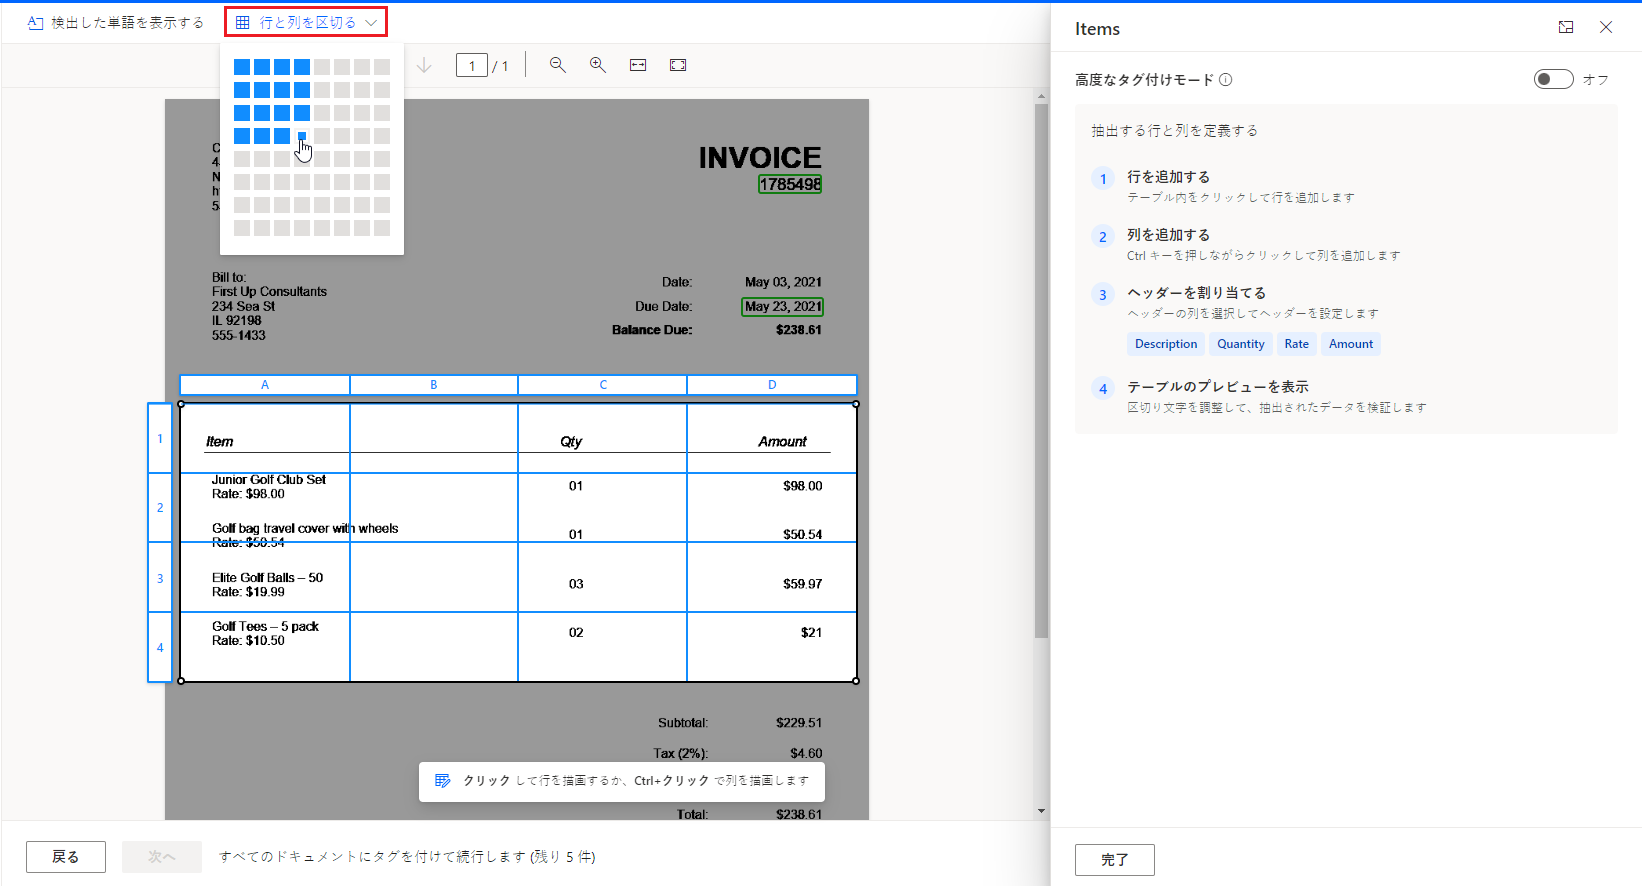1642x886 pixels.
Task: Click 検出した単語を表示する option
Action: (116, 22)
